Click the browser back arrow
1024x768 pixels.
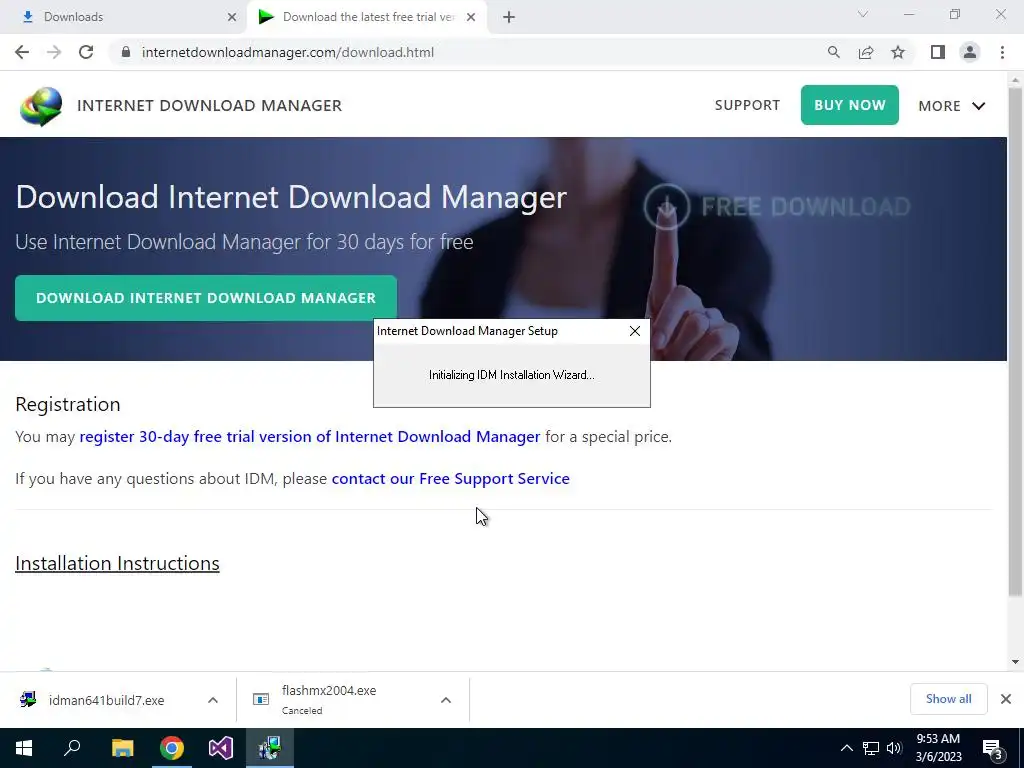pos(22,52)
